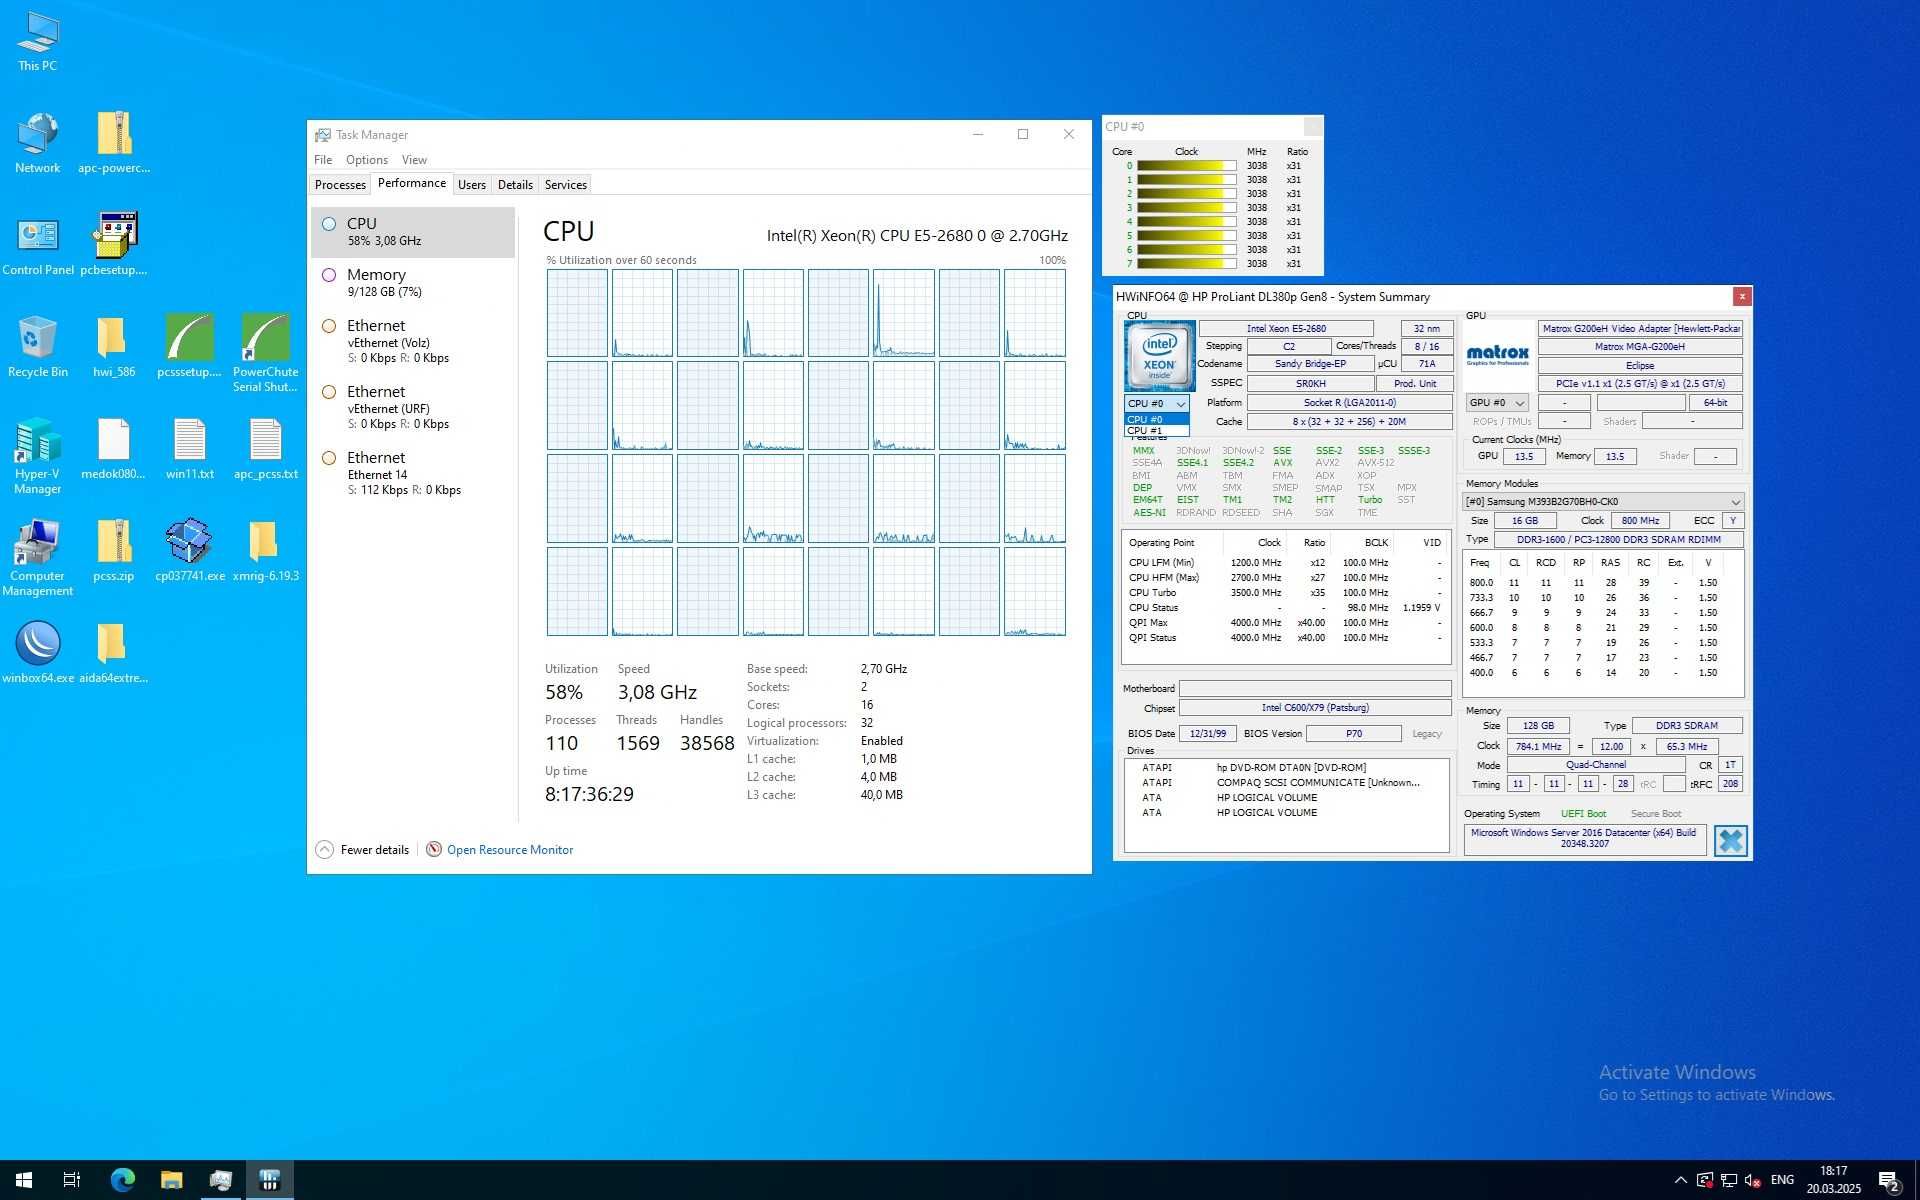
Task: Open the Action Center notifications icon
Action: coord(1888,1181)
